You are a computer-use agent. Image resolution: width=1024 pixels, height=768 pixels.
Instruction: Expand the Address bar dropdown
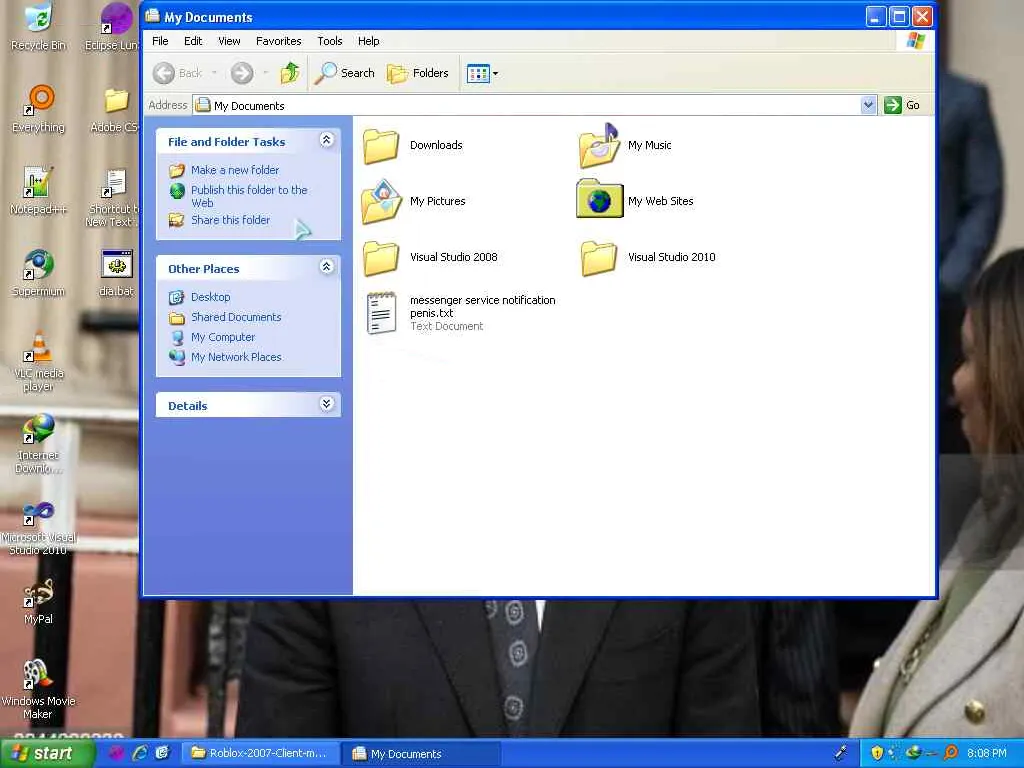point(868,105)
